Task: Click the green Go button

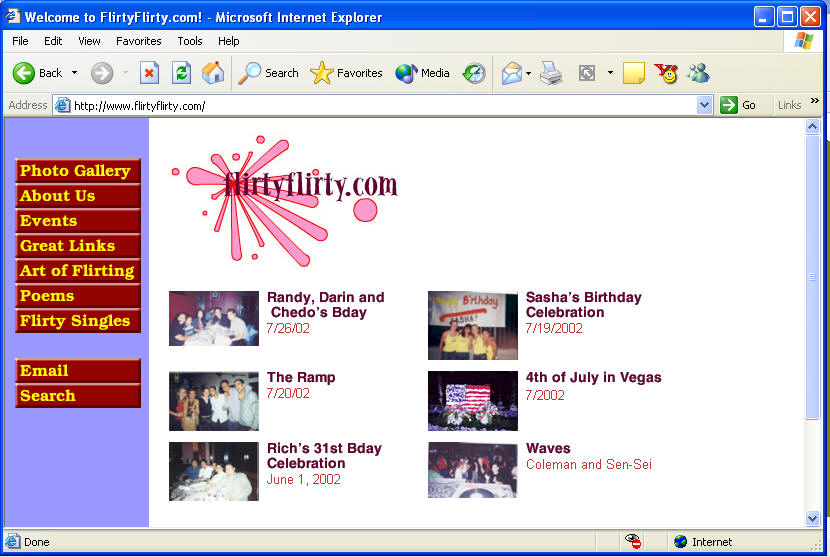Action: 738,105
